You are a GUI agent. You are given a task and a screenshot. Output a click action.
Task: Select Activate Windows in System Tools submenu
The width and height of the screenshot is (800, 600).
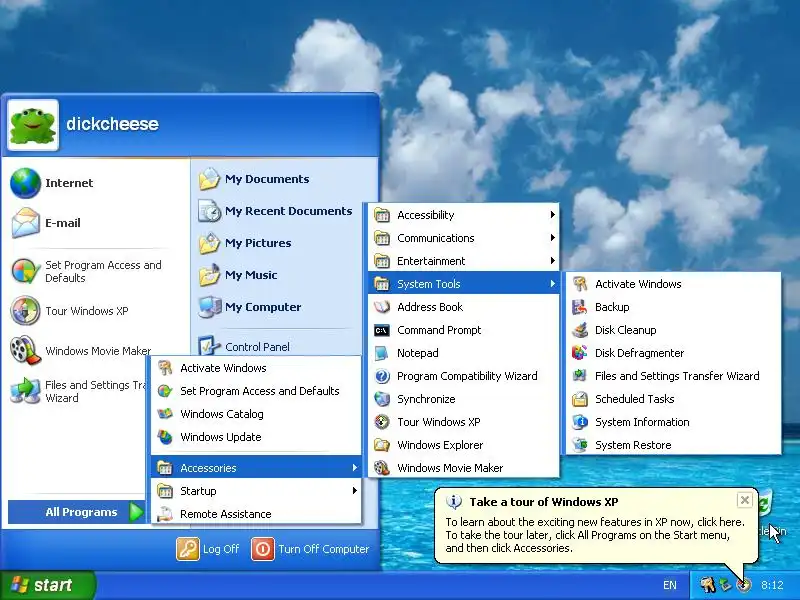click(x=673, y=284)
